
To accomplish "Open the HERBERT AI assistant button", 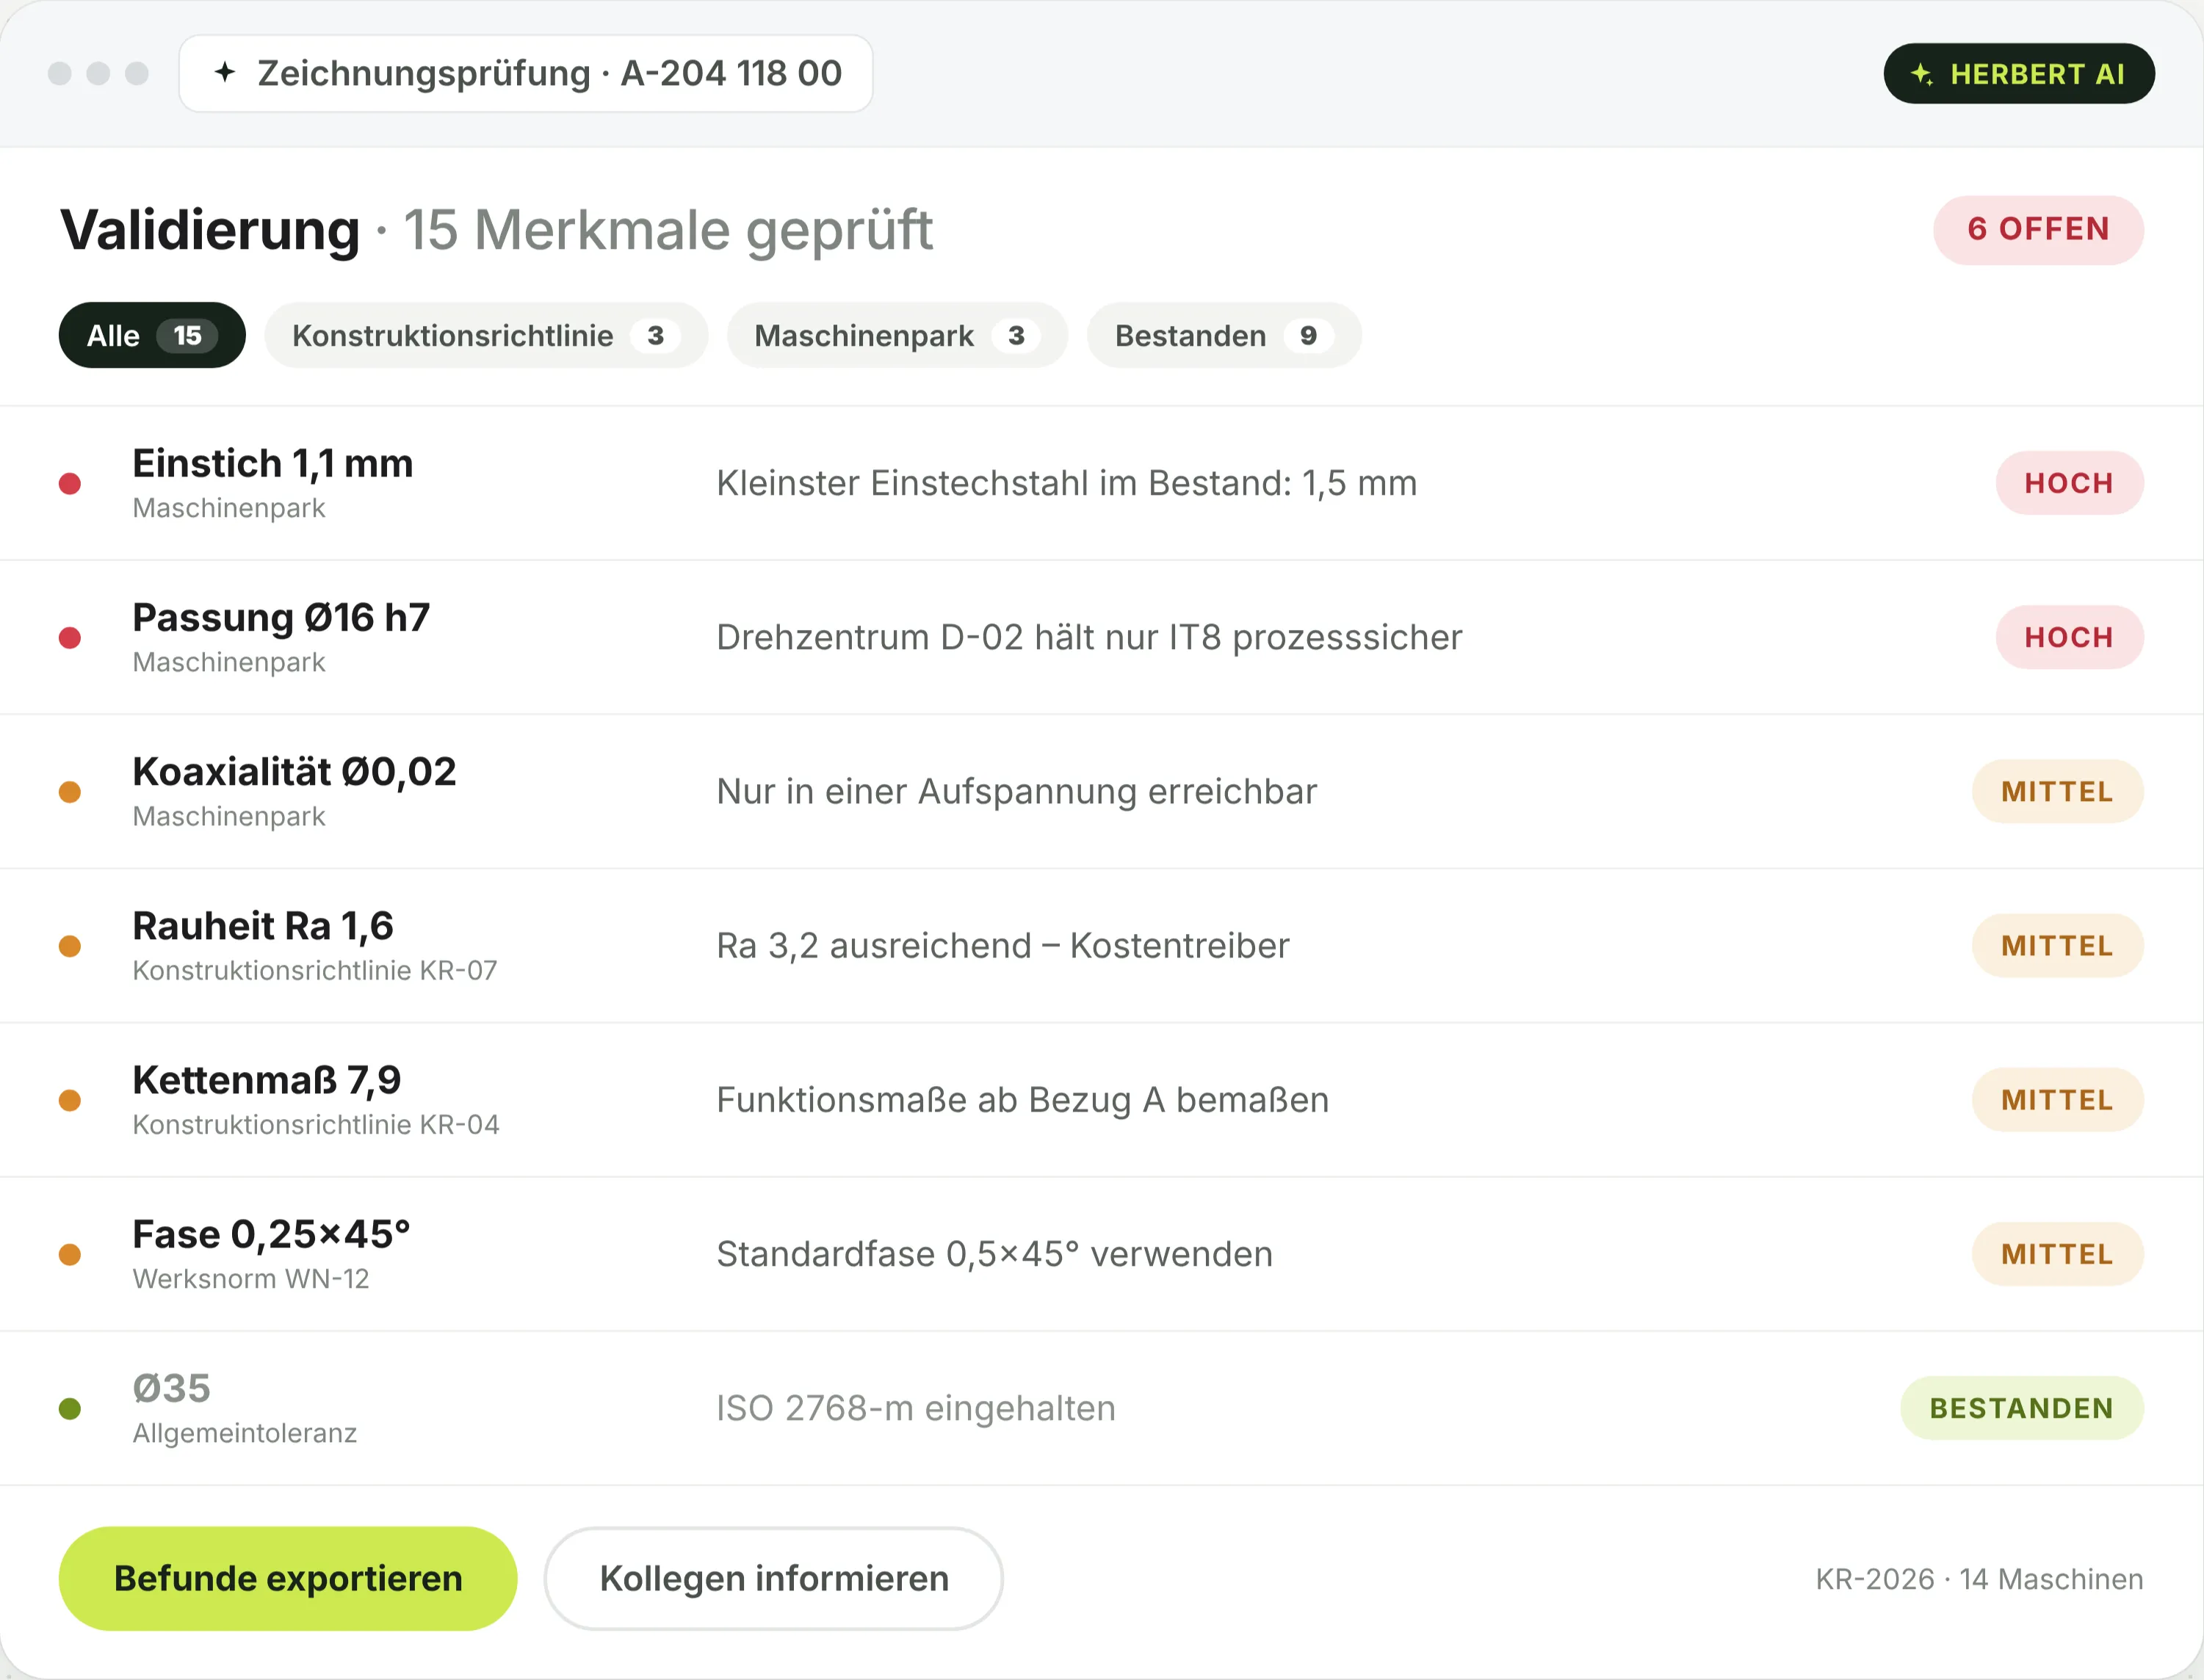I will click(2018, 73).
